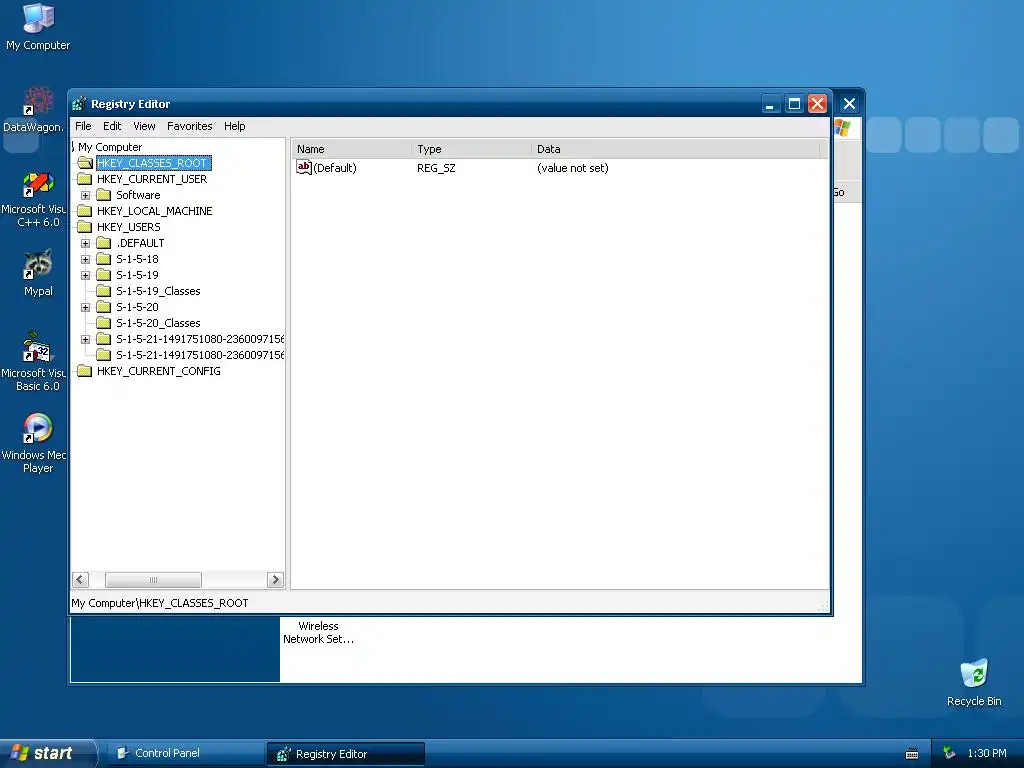The width and height of the screenshot is (1024, 768).
Task: Click the status bar path My Computer\HKEY_CLASSES_ROOT
Action: (160, 603)
